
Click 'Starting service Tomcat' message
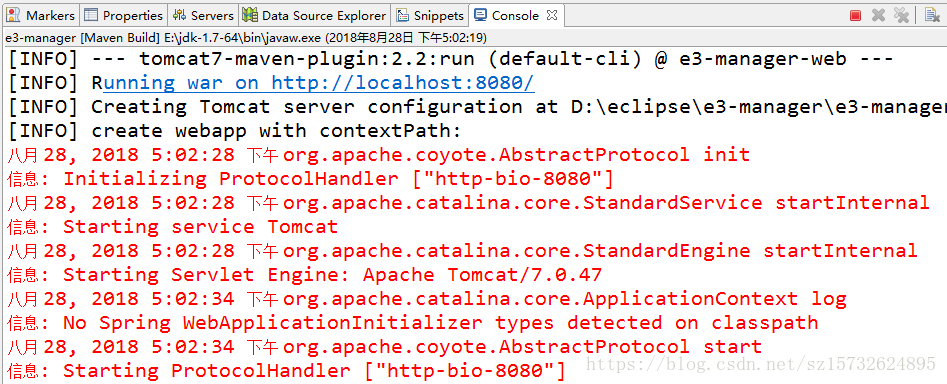pos(173,227)
